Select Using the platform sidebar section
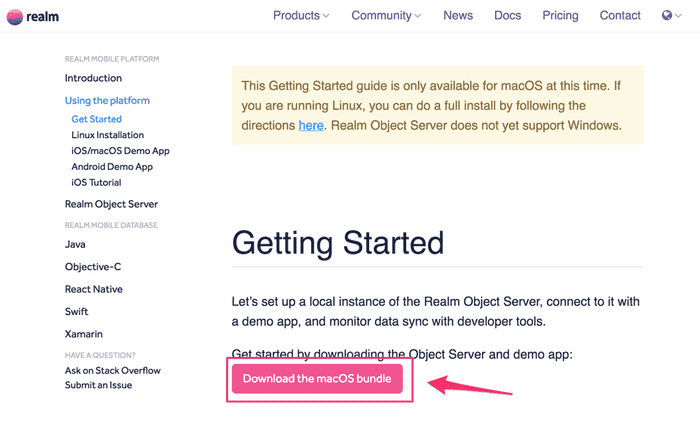The image size is (700, 442). 107,101
